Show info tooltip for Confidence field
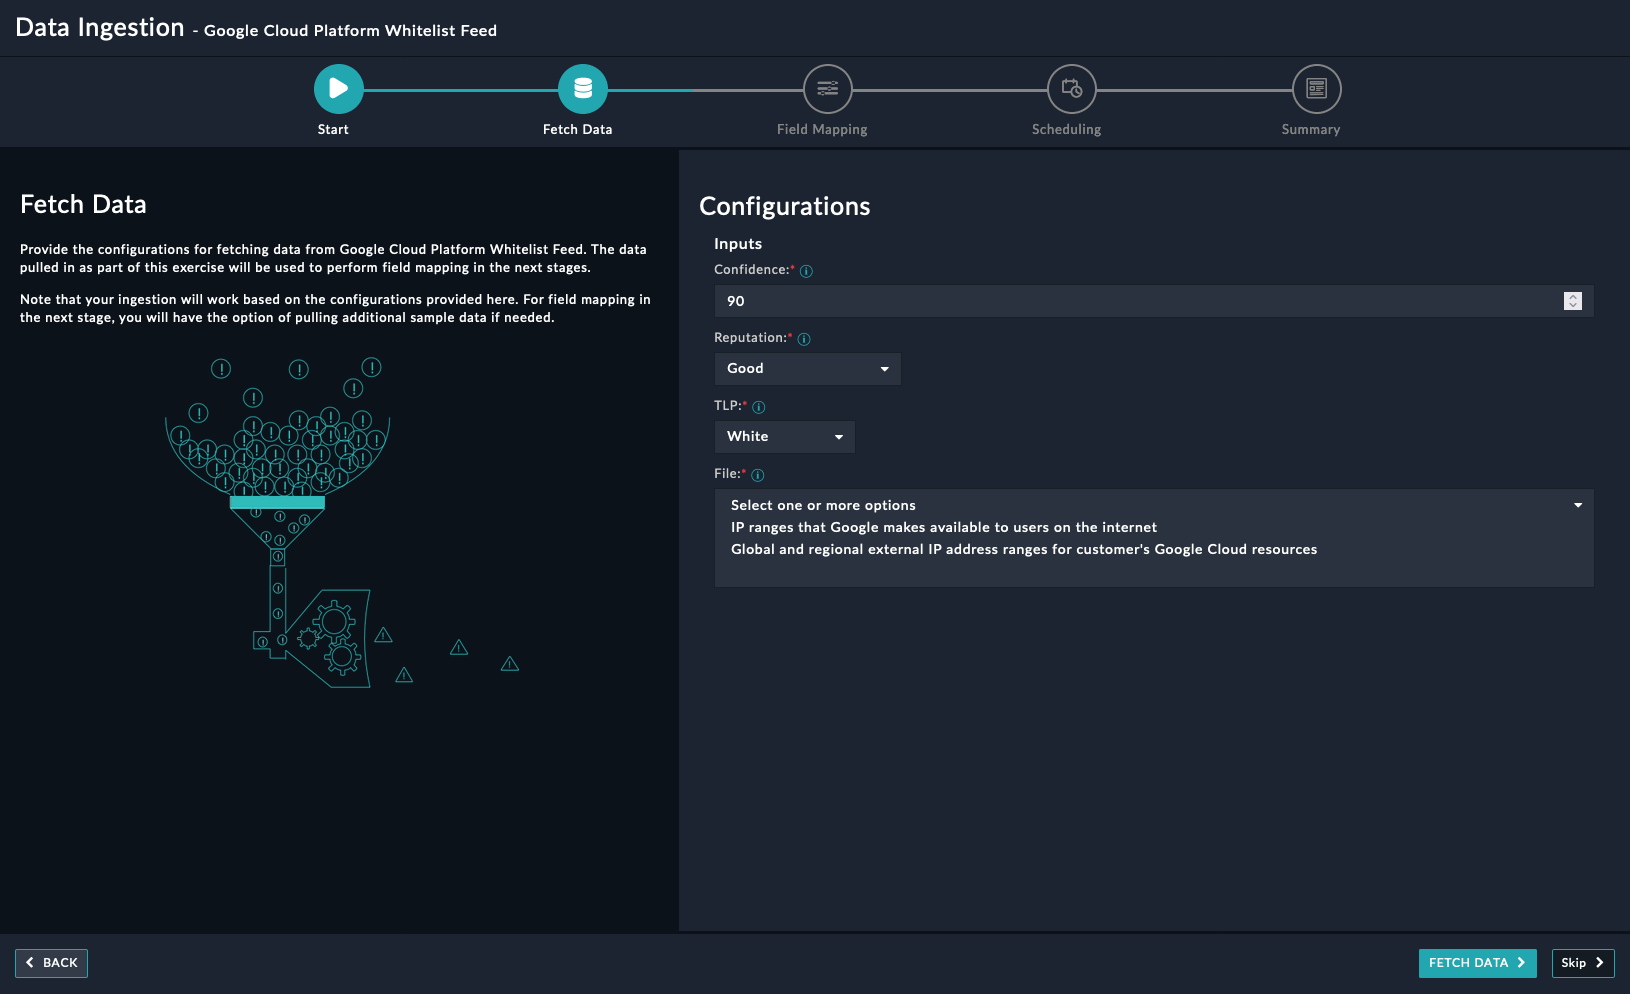The height and width of the screenshot is (994, 1630). coord(806,271)
